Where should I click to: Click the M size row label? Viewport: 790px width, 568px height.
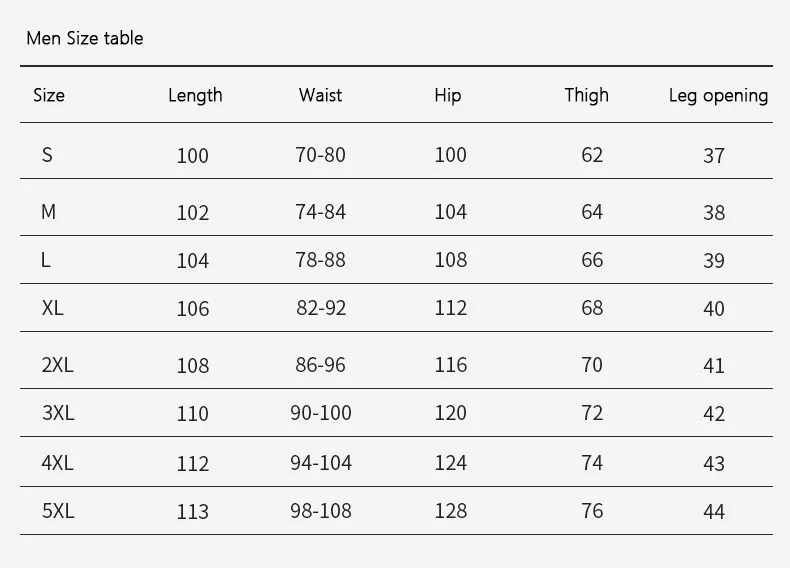point(48,212)
